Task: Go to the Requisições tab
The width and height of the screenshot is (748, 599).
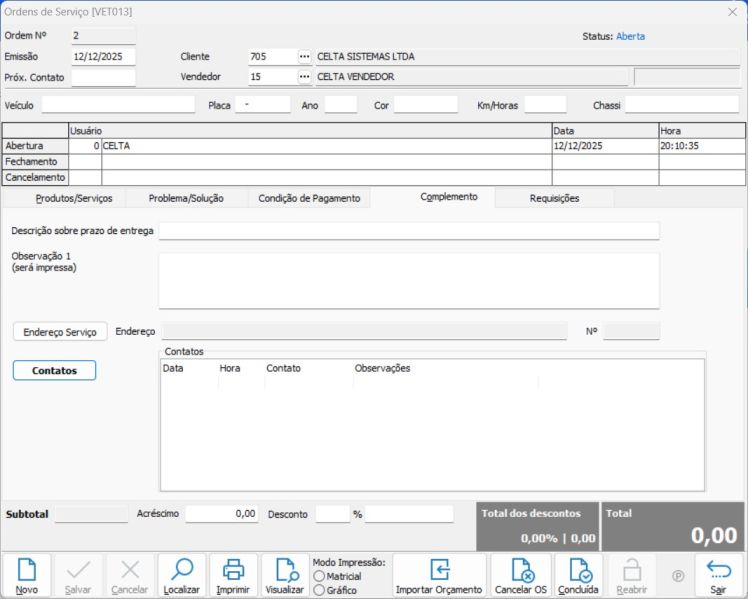Action: 554,198
